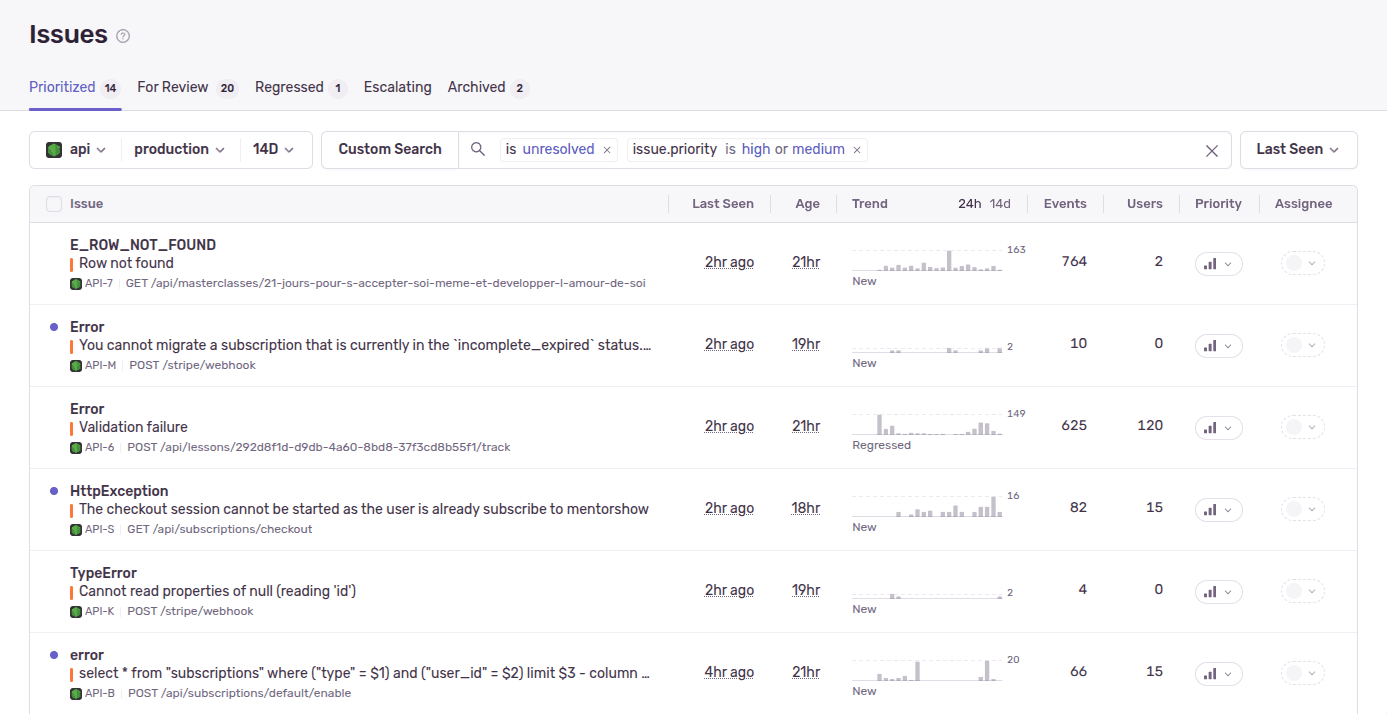Open the Archived tab
1387x714 pixels.
(x=476, y=87)
